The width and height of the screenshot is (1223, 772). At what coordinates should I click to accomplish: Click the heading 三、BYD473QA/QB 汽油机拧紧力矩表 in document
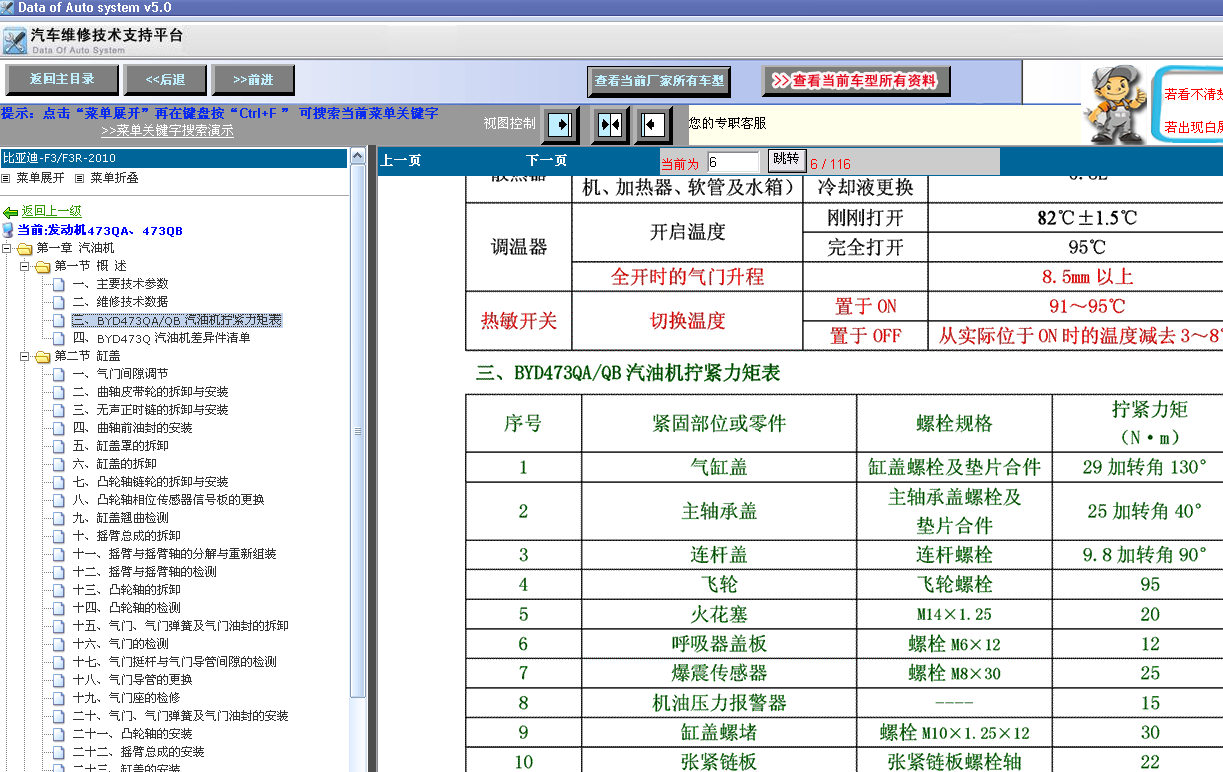(x=628, y=374)
